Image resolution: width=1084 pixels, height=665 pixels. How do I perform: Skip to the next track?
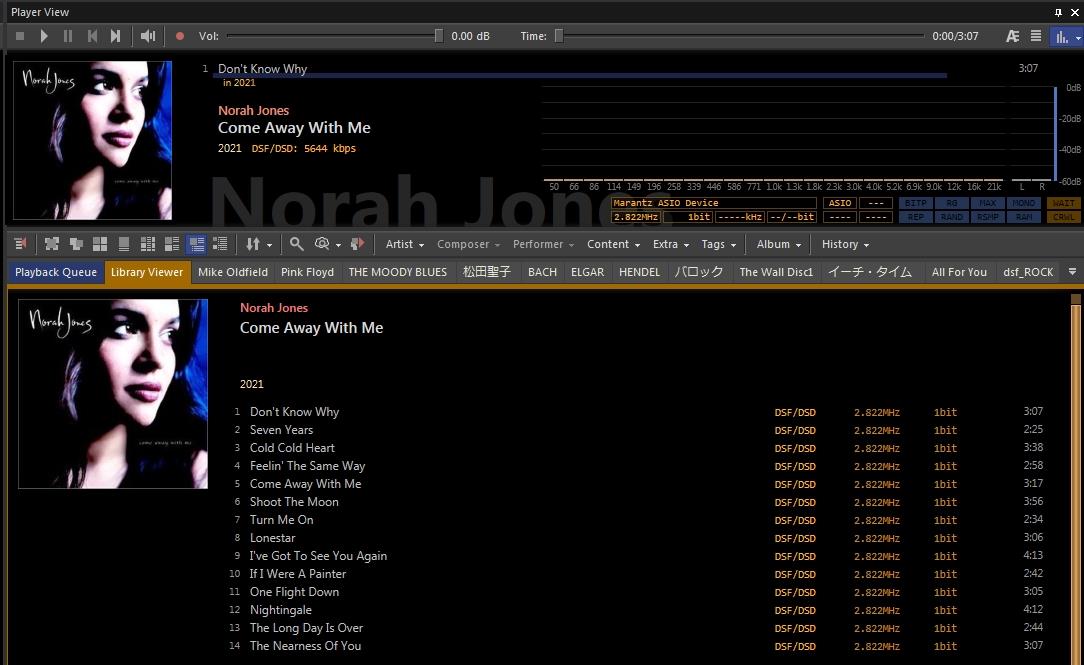115,36
